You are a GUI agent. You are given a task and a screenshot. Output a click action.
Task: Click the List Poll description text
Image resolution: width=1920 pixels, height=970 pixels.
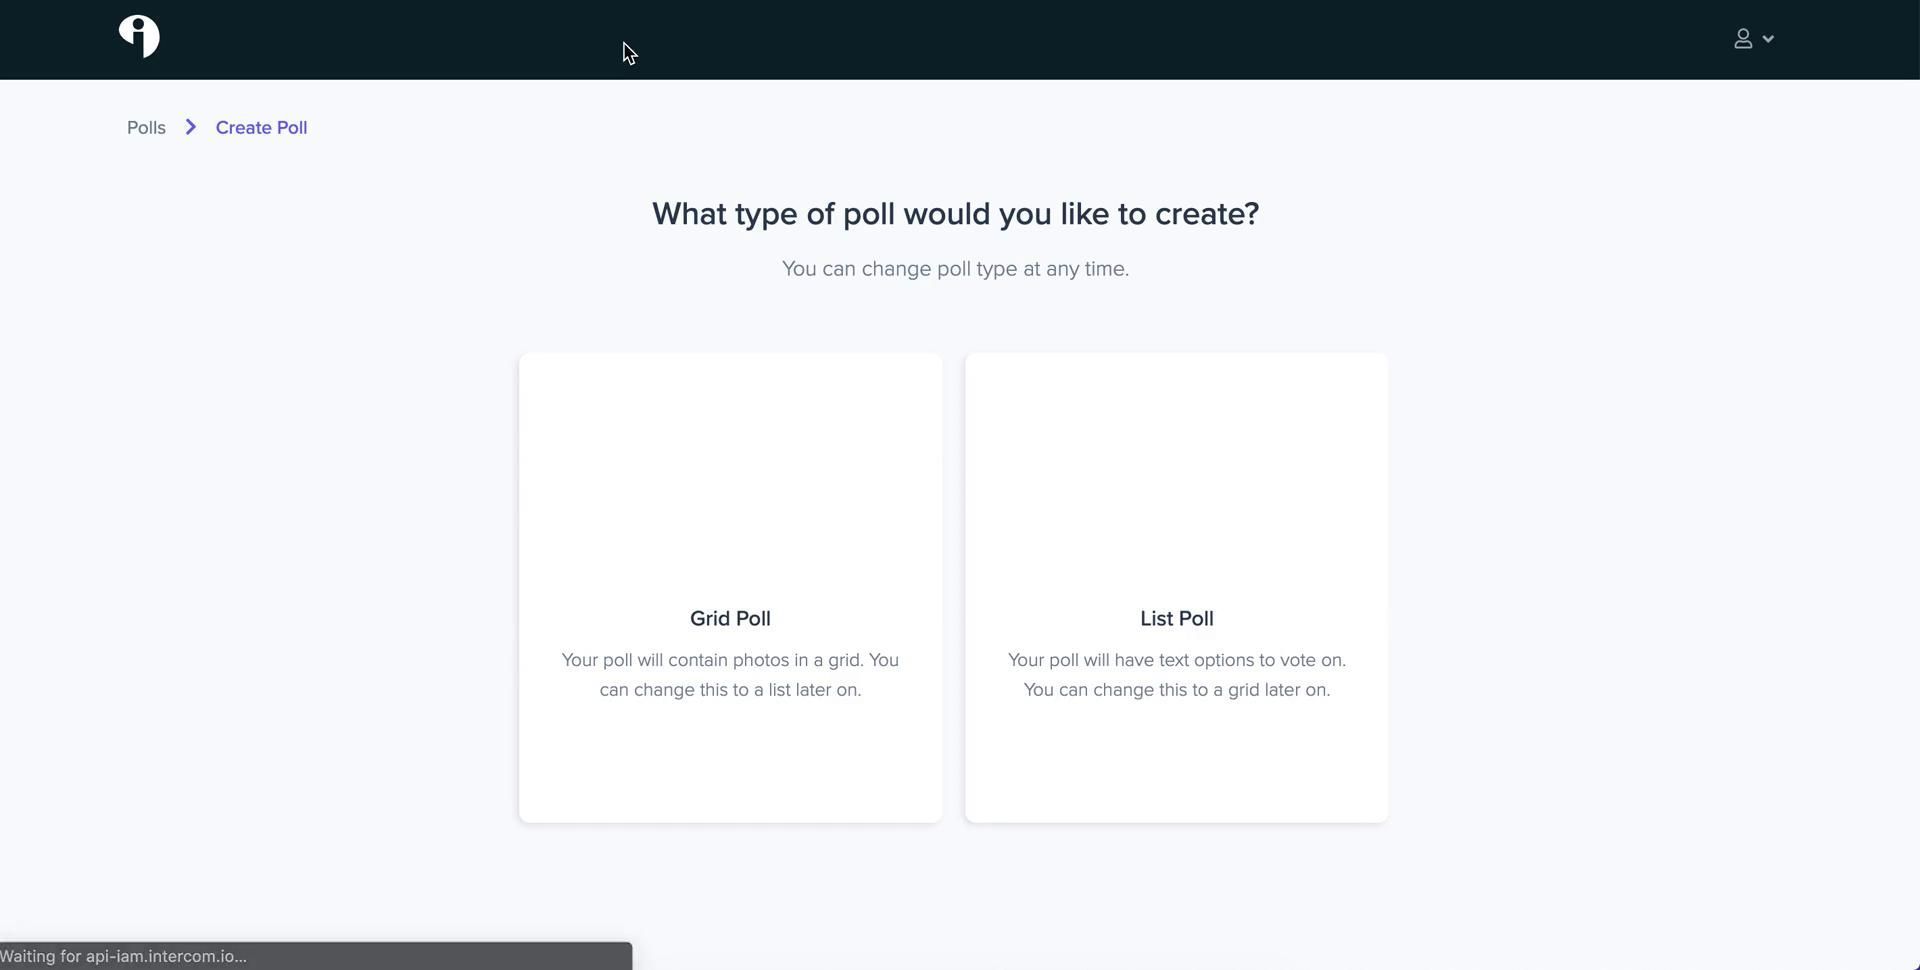tap(1176, 675)
